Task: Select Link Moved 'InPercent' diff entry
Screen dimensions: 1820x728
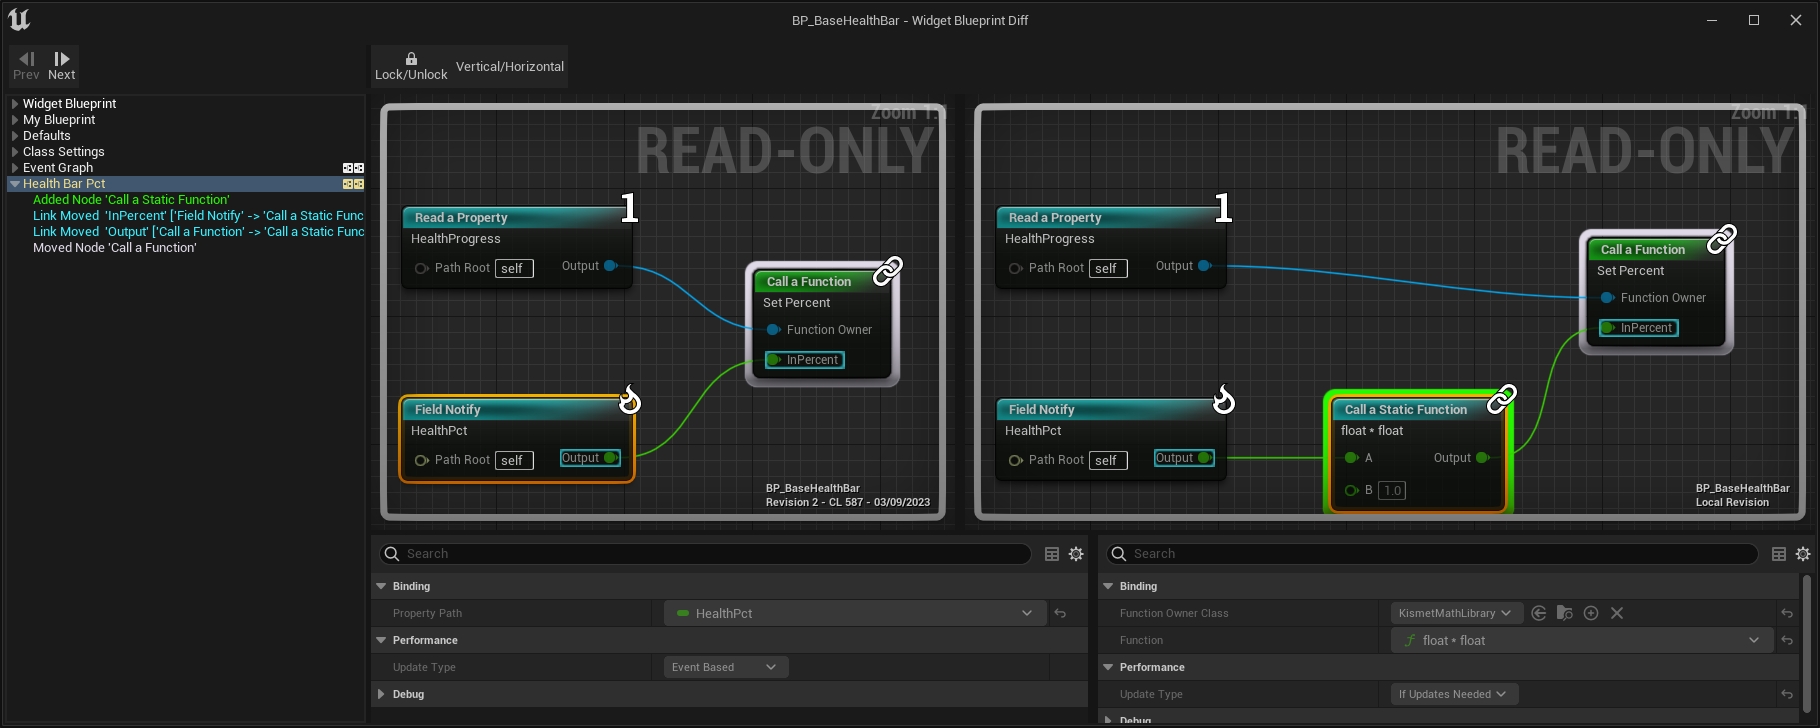Action: point(198,216)
